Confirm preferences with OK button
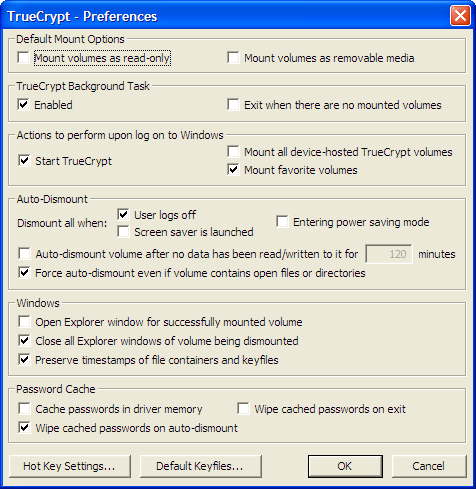Image resolution: width=476 pixels, height=489 pixels. tap(345, 466)
